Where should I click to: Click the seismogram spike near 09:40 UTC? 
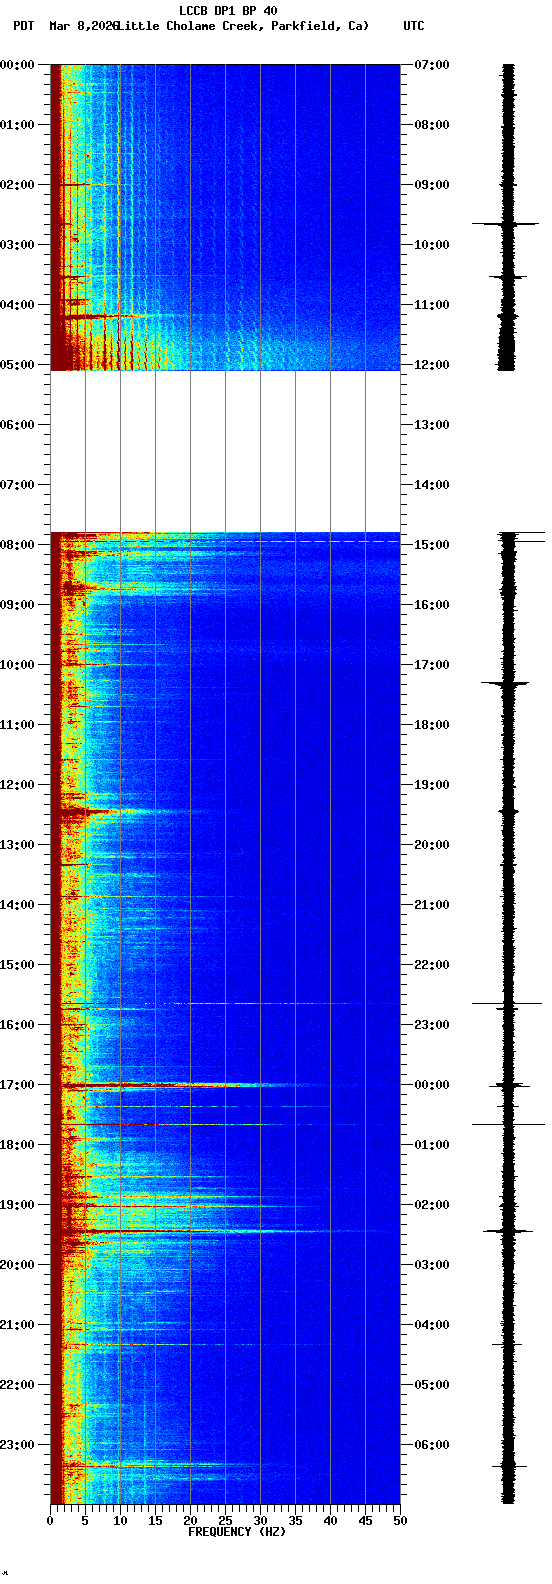[x=507, y=224]
